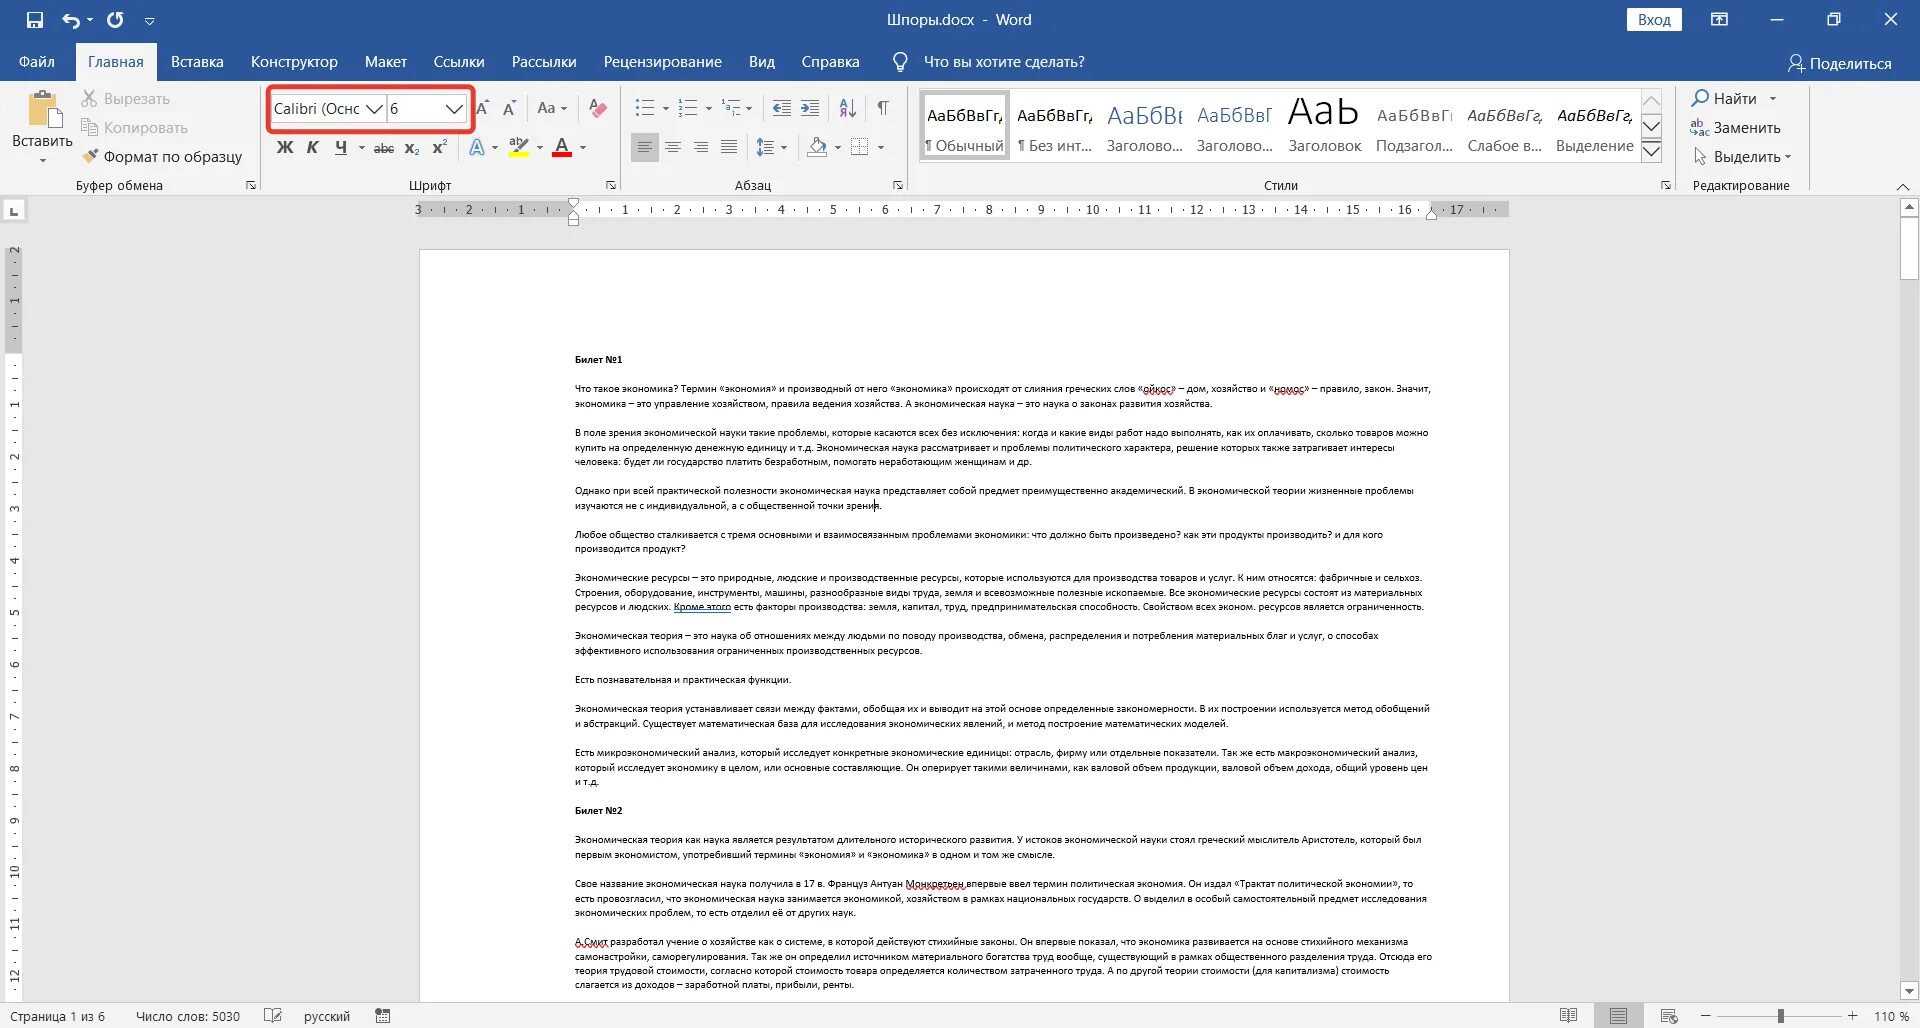The height and width of the screenshot is (1028, 1920).
Task: Open the Файл tab
Action: click(37, 62)
